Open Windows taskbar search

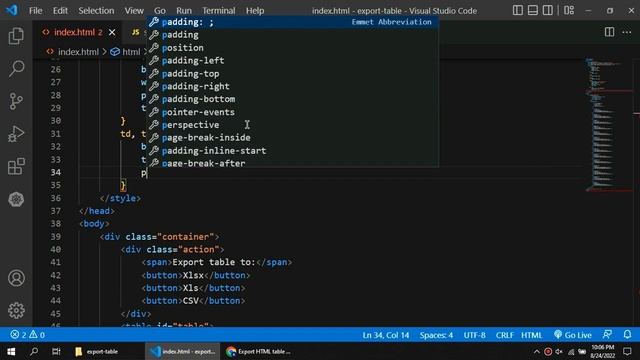pos(34,351)
